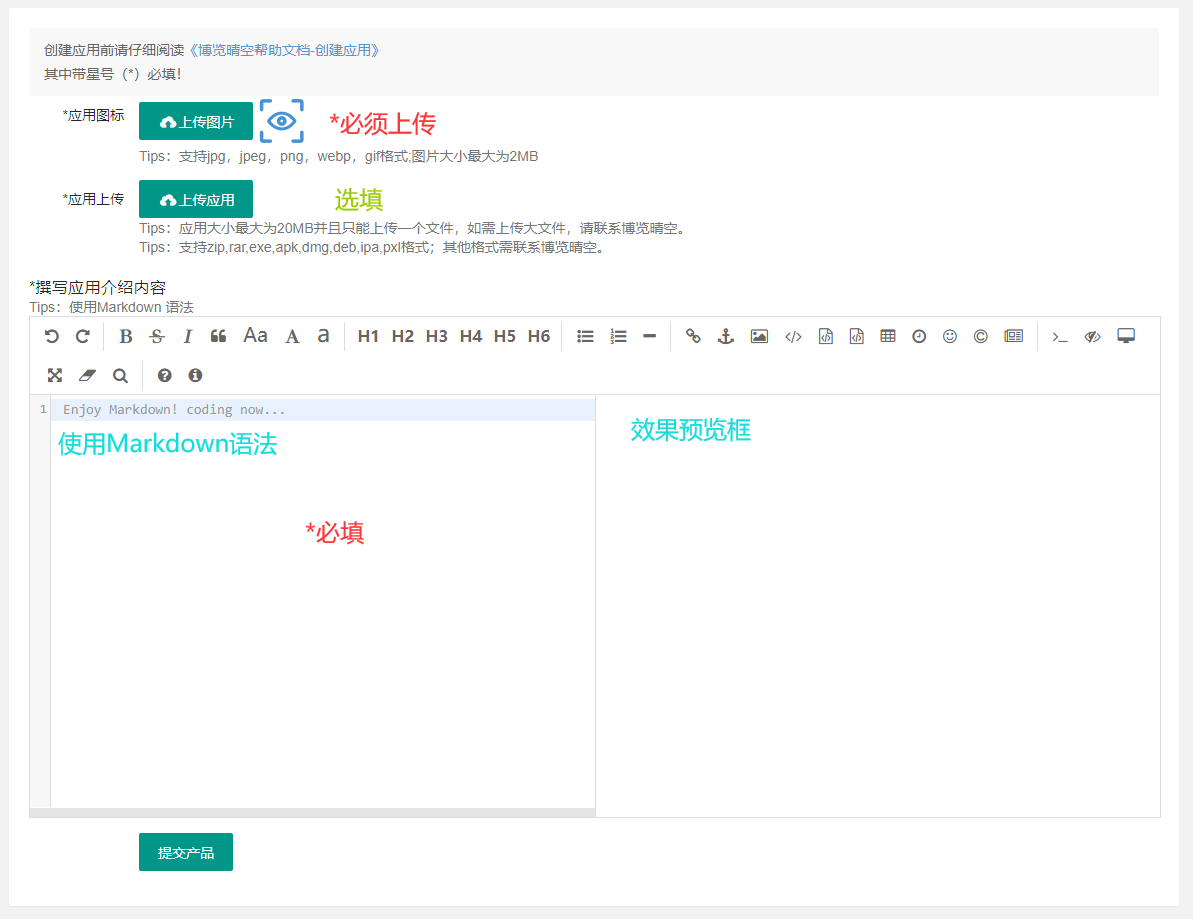The height and width of the screenshot is (919, 1193).
Task: Open the emoji picker smiley icon
Action: pos(950,336)
